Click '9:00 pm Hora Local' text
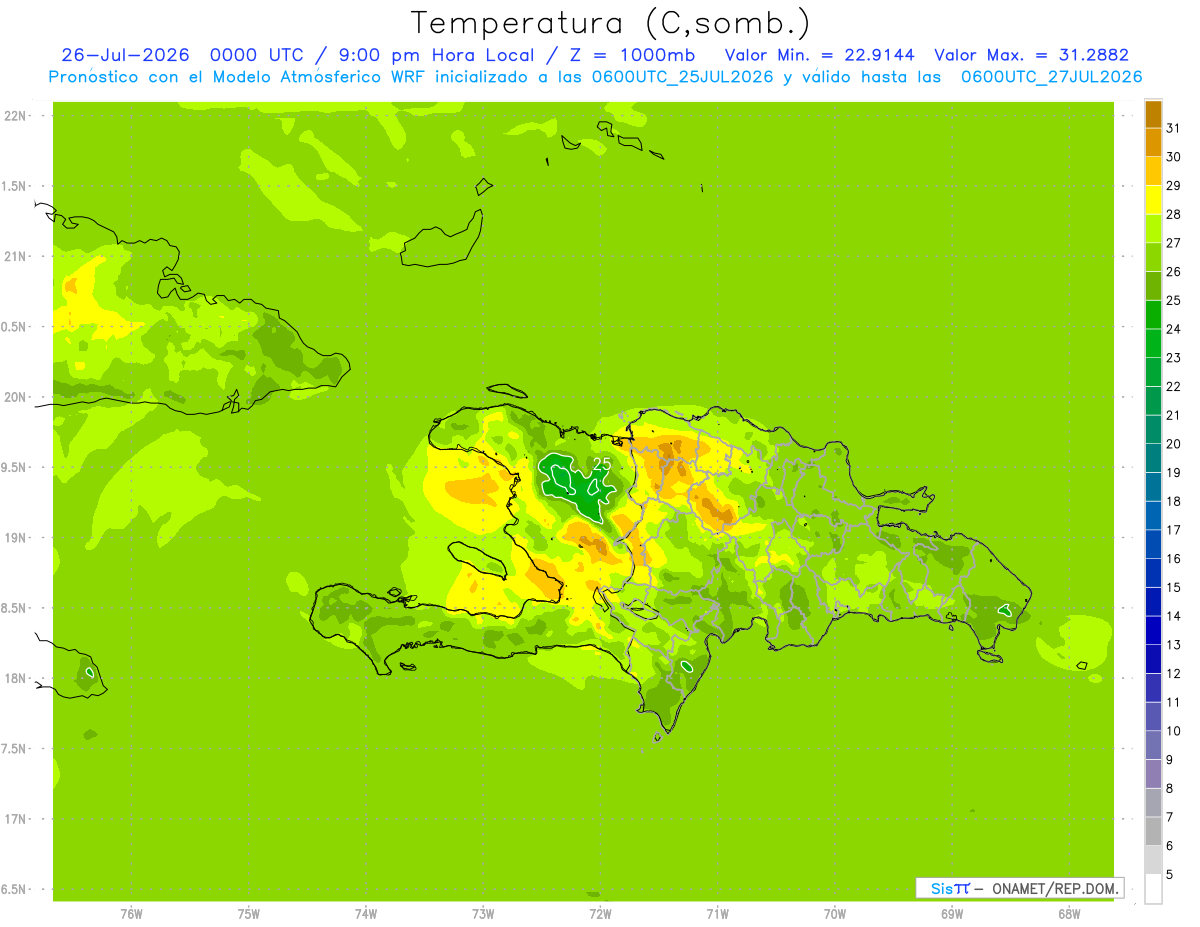The image size is (1200, 927). [437, 54]
